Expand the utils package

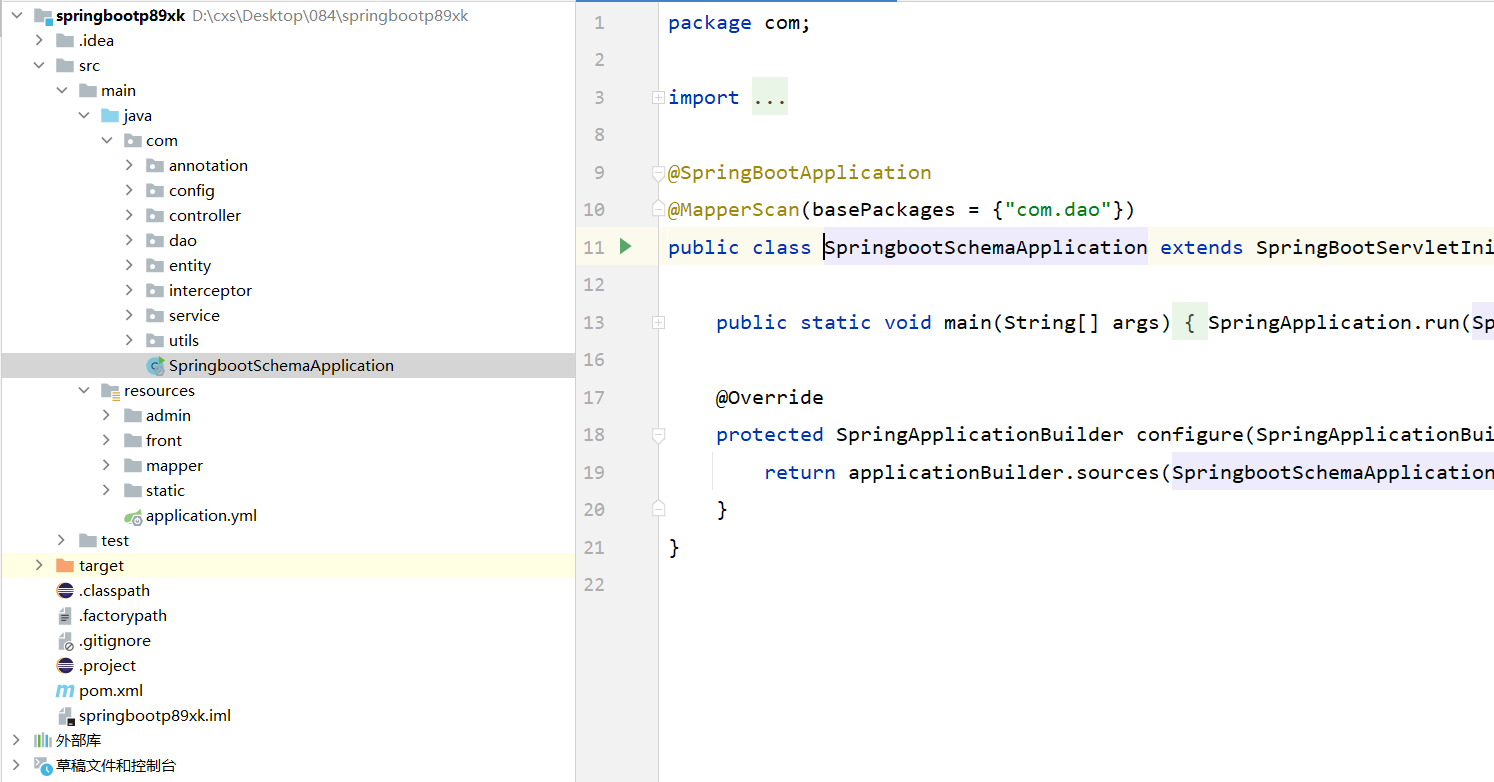pos(129,341)
